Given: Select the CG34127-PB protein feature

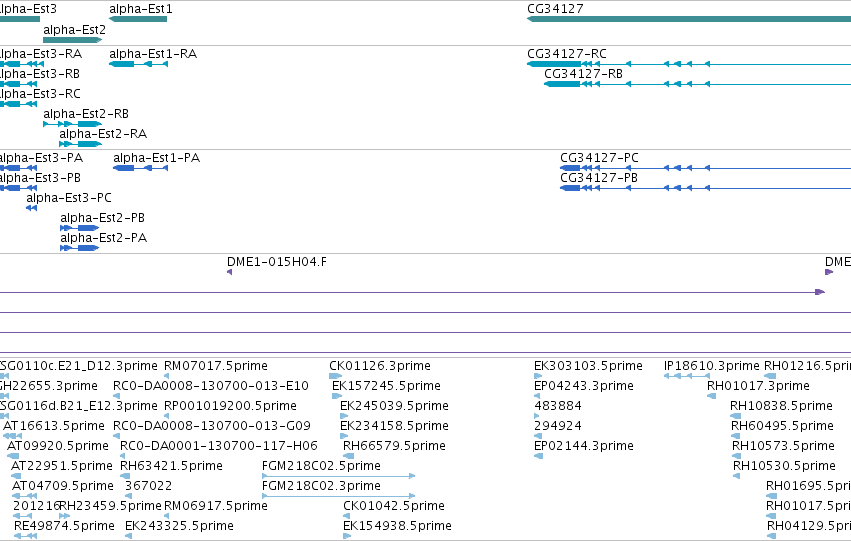Looking at the screenshot, I should click(x=706, y=188).
